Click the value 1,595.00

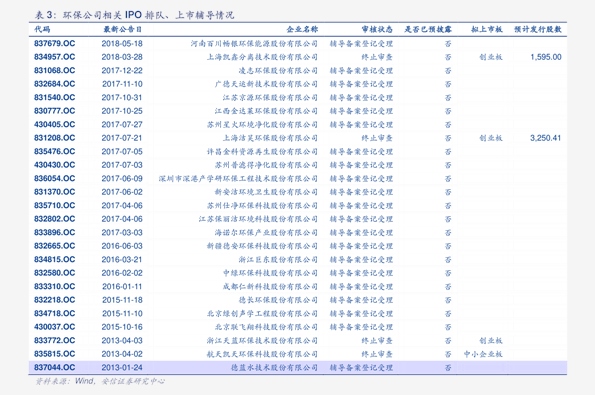tap(546, 57)
